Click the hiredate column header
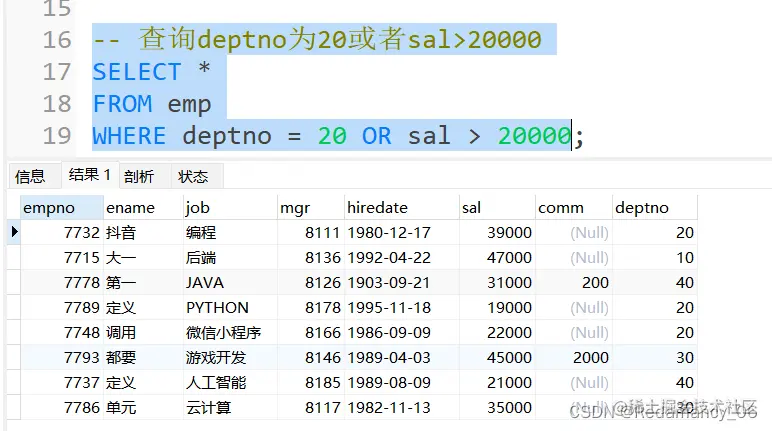This screenshot has height=431, width=772. click(402, 207)
